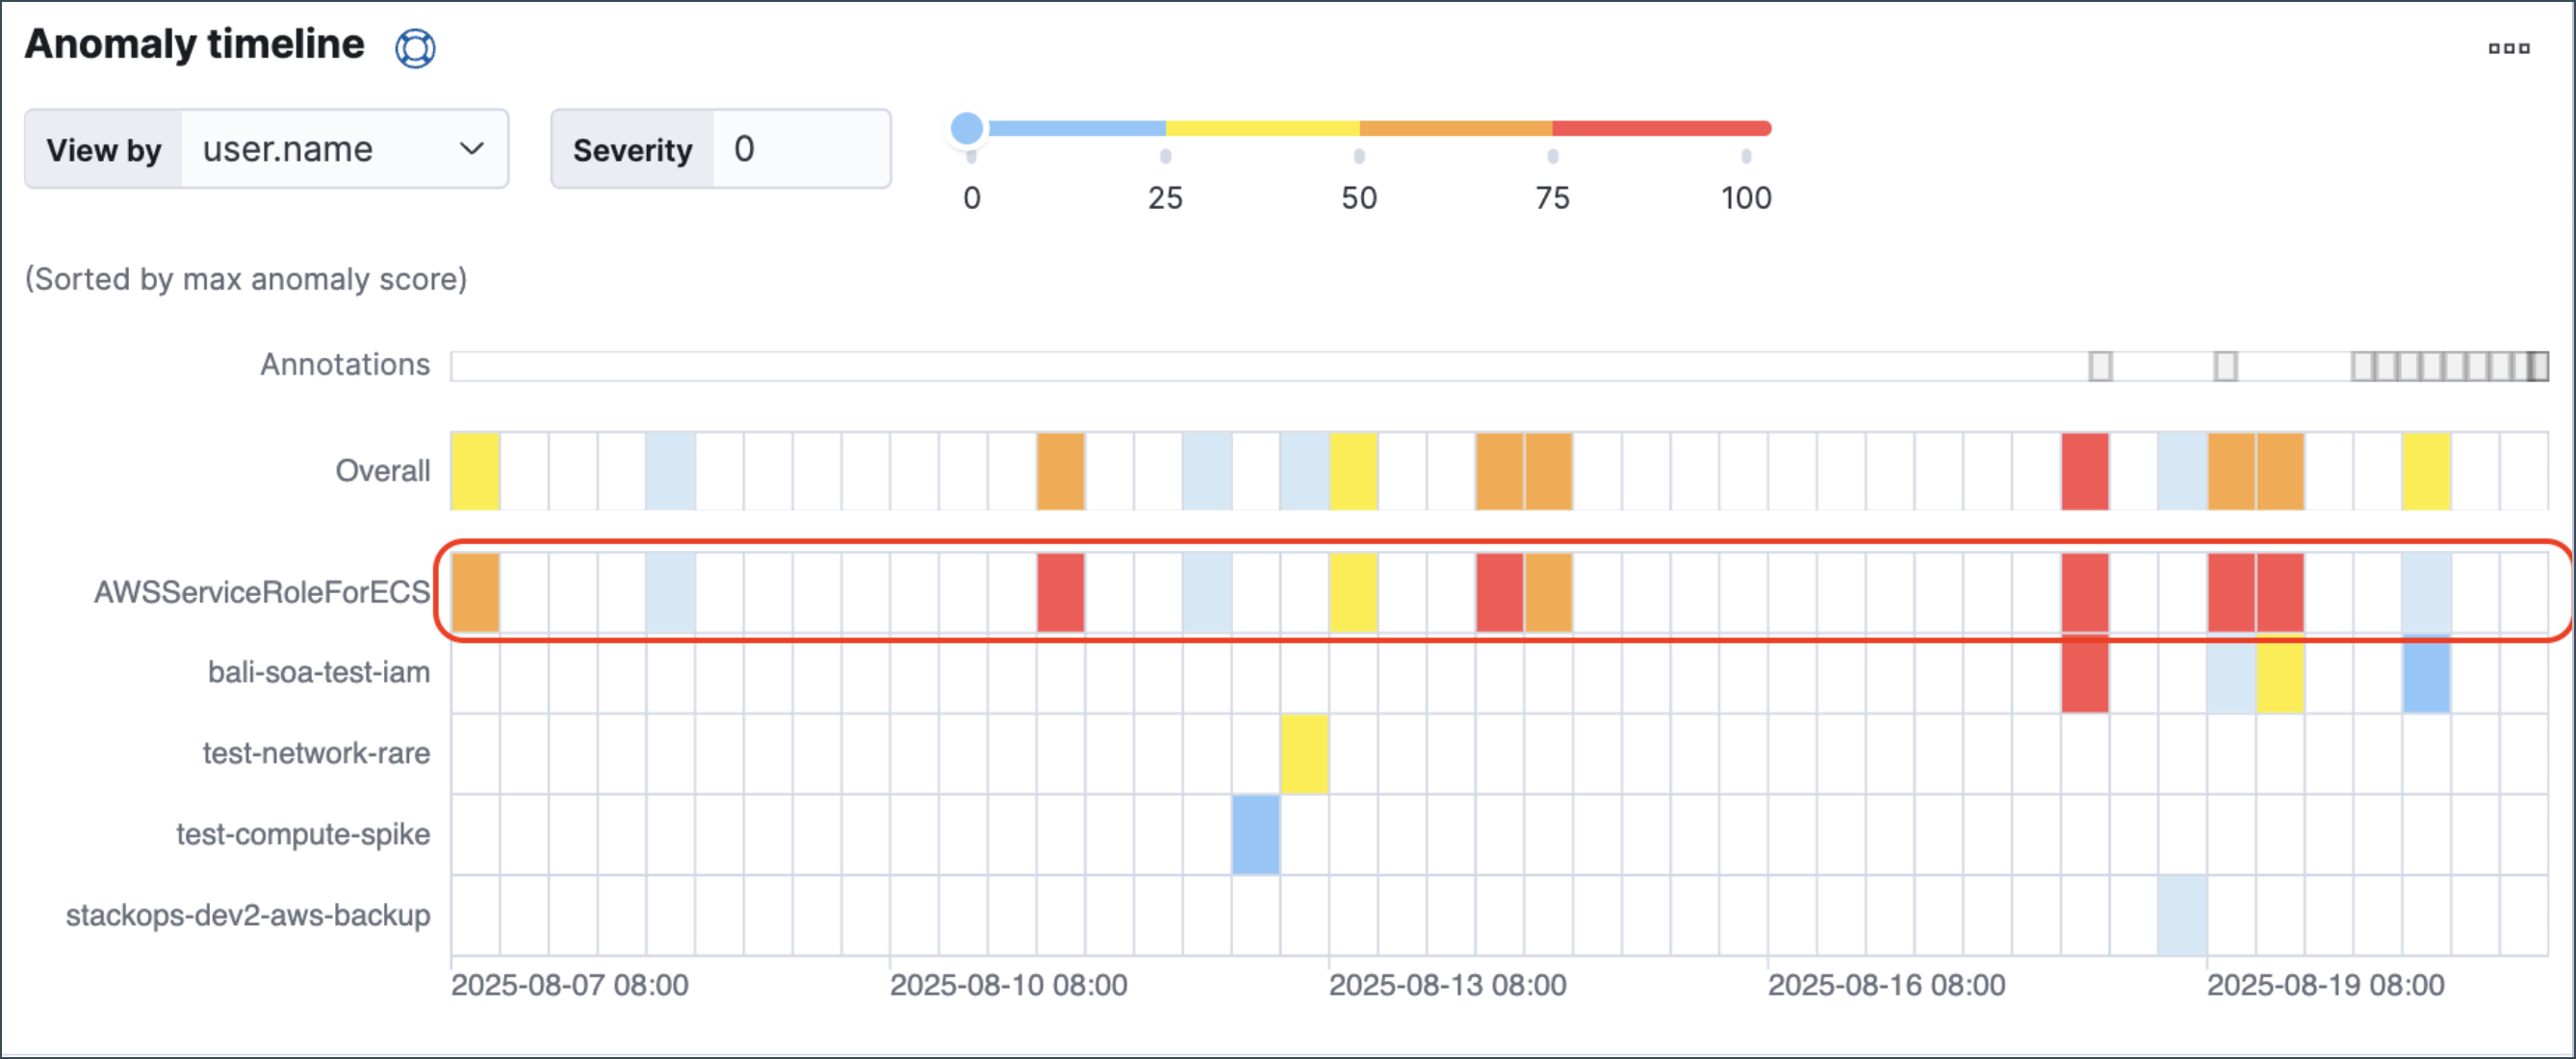This screenshot has height=1059, width=2576.
Task: Click the help lifebuoy icon beside the title
Action: click(x=414, y=47)
